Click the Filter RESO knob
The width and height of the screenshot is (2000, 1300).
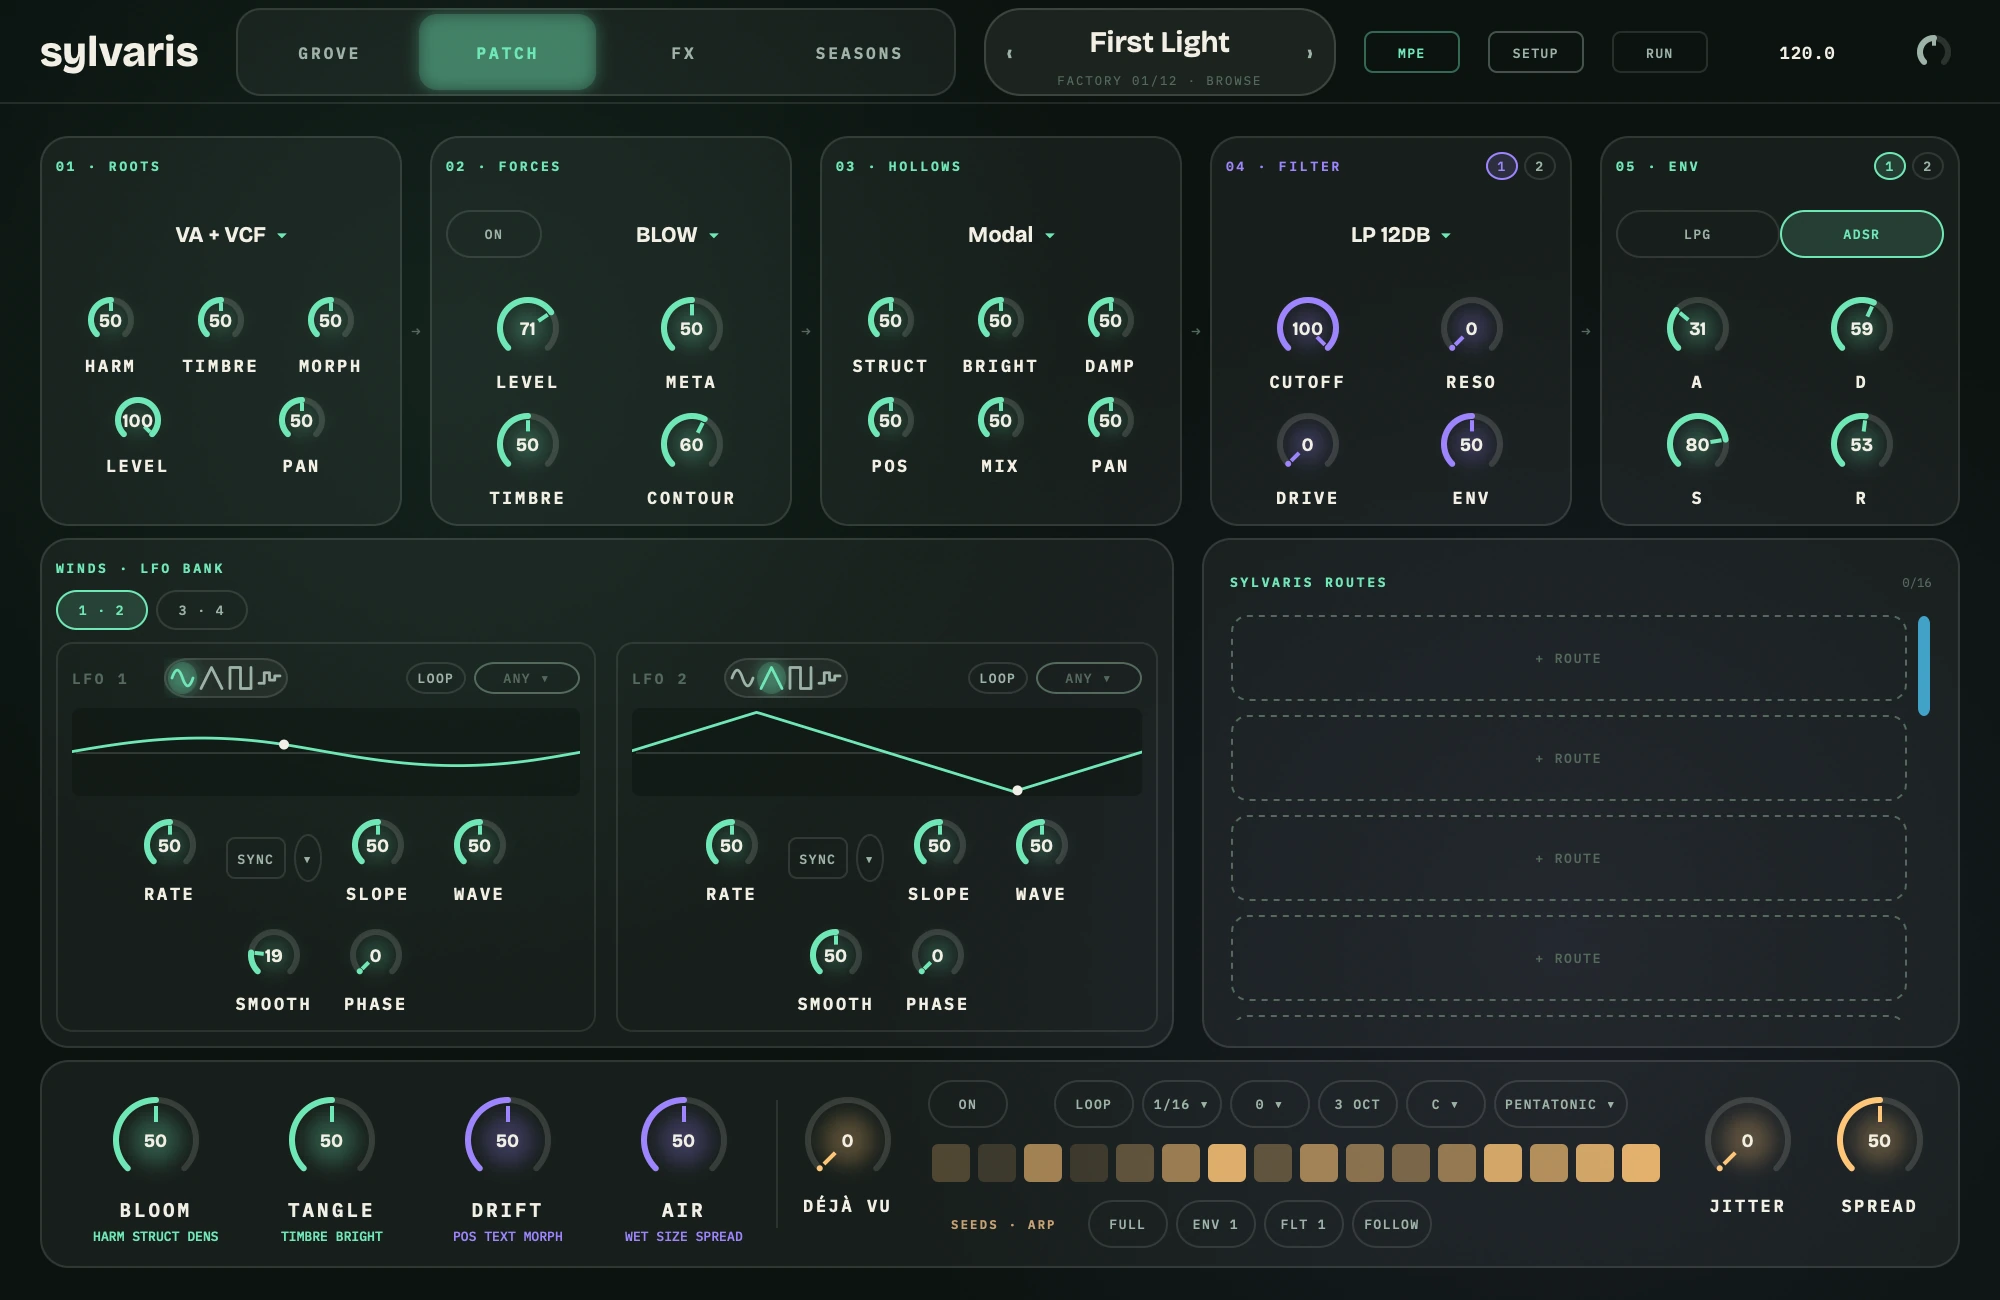(x=1471, y=328)
